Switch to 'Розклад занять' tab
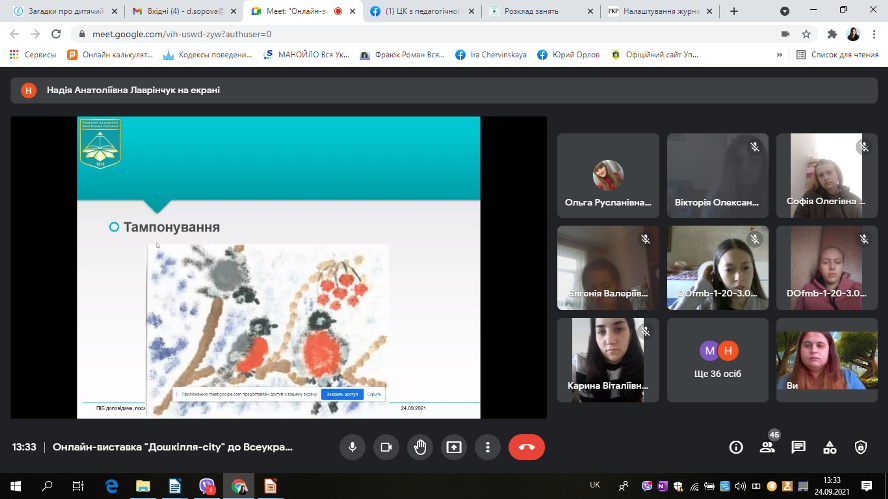888x499 pixels. pyautogui.click(x=541, y=11)
